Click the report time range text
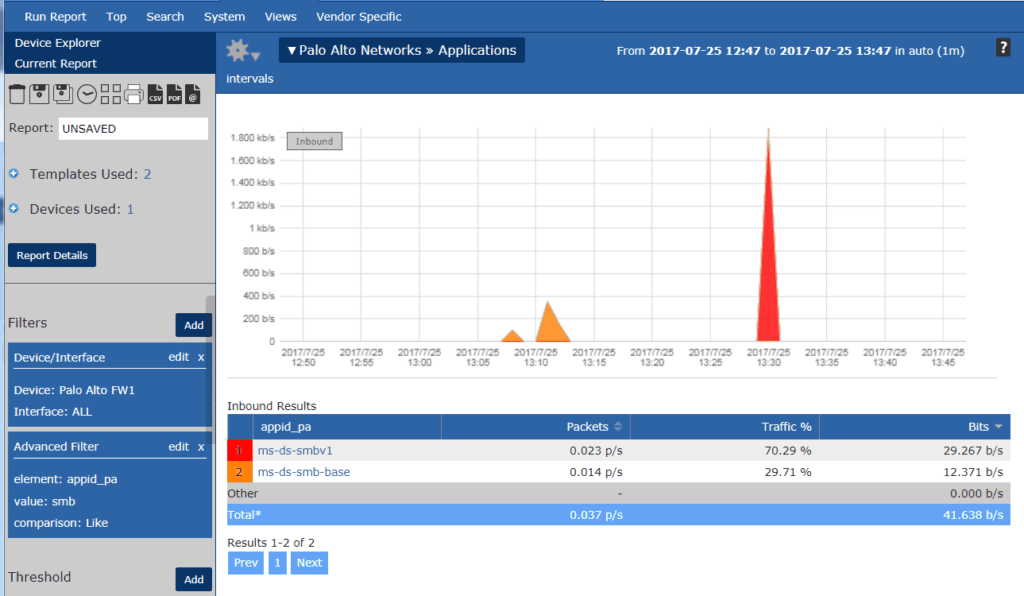 click(x=790, y=51)
